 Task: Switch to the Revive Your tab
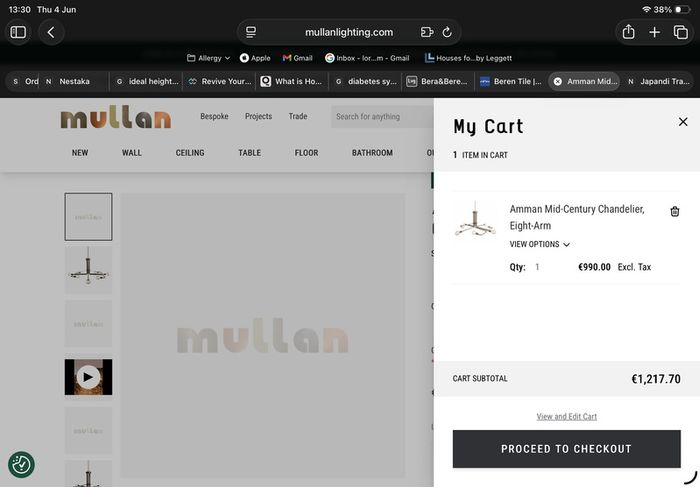220,81
